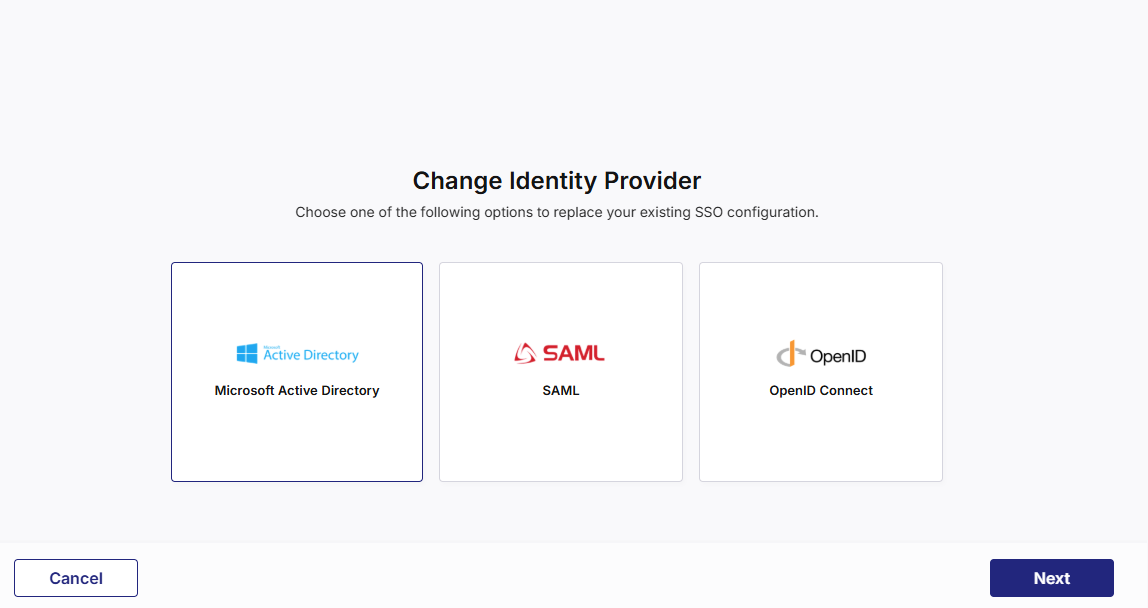Select the SAML identity provider card
This screenshot has height=608, width=1148.
(x=560, y=371)
